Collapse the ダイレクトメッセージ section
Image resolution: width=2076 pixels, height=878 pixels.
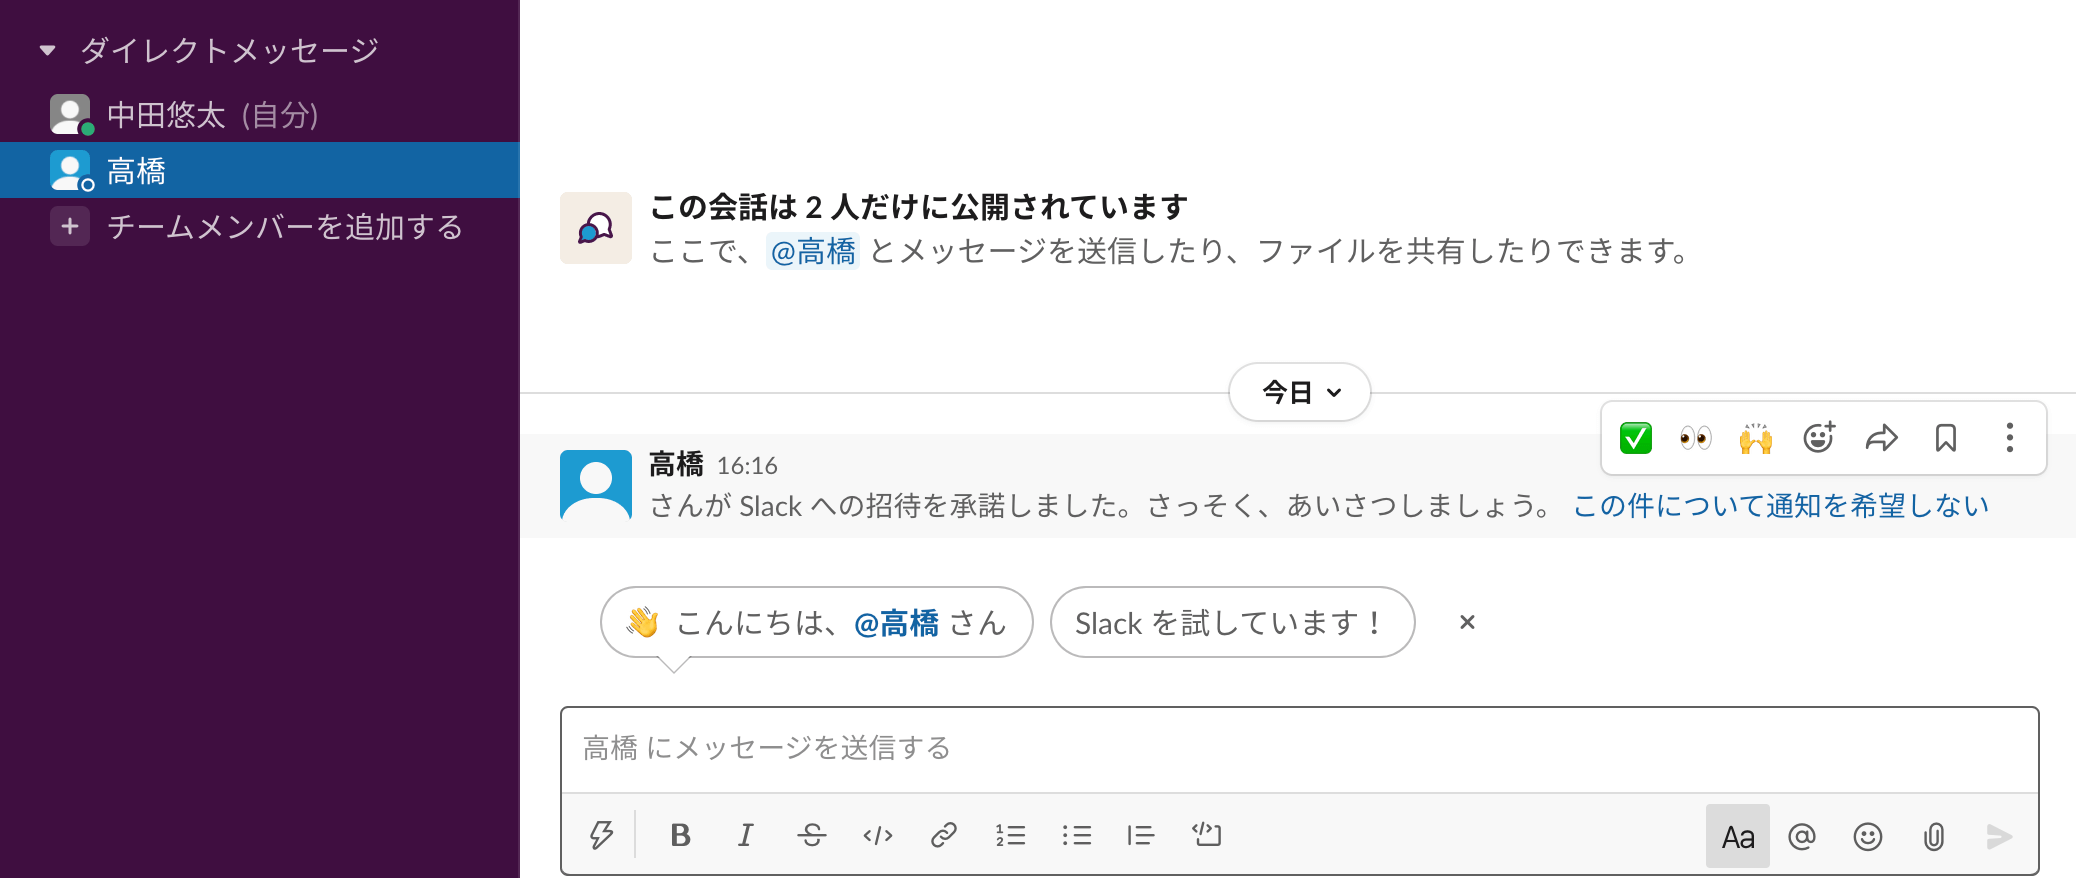46,48
